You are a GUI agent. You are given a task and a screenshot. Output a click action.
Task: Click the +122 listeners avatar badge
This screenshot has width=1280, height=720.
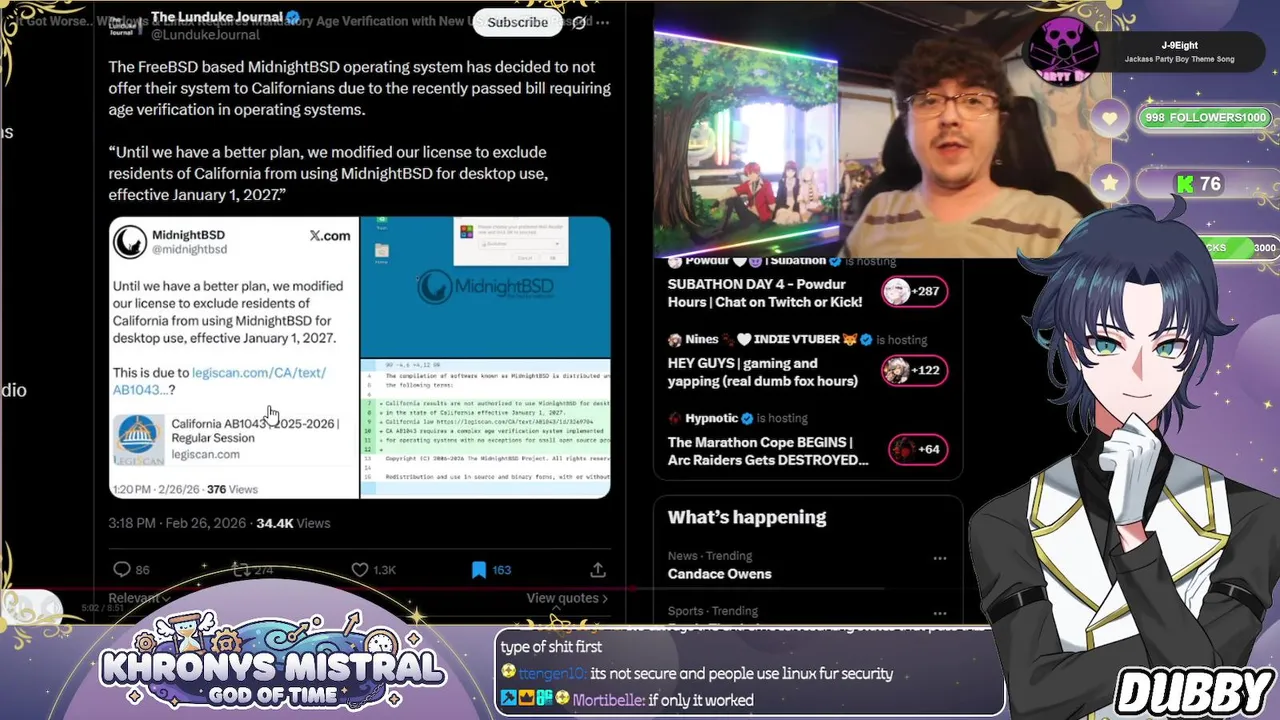tap(912, 370)
